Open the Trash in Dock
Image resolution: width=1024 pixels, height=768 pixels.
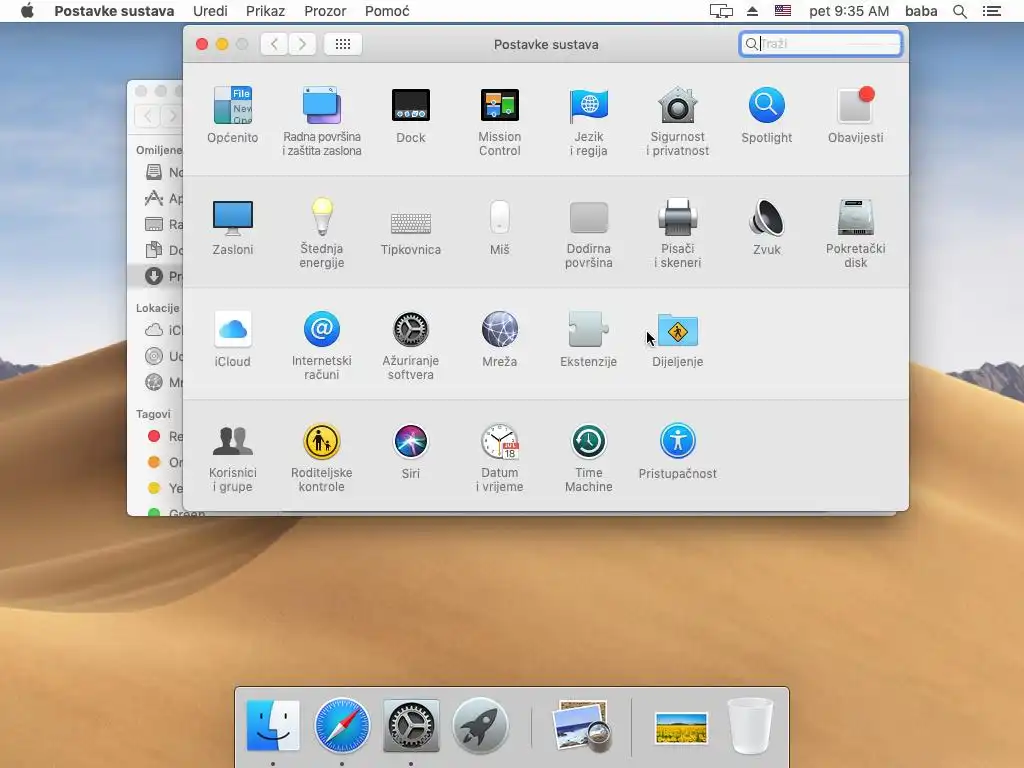(x=750, y=726)
